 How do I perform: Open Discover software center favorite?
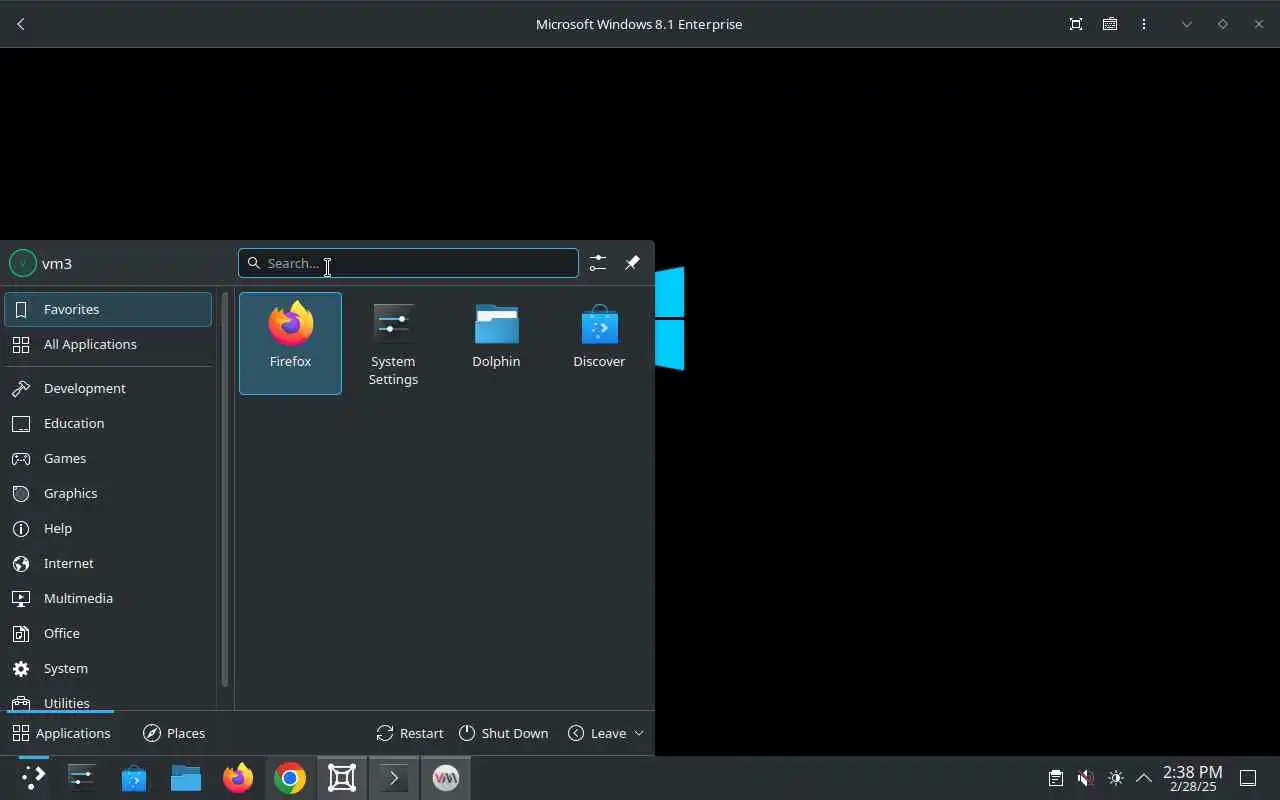pos(599,343)
